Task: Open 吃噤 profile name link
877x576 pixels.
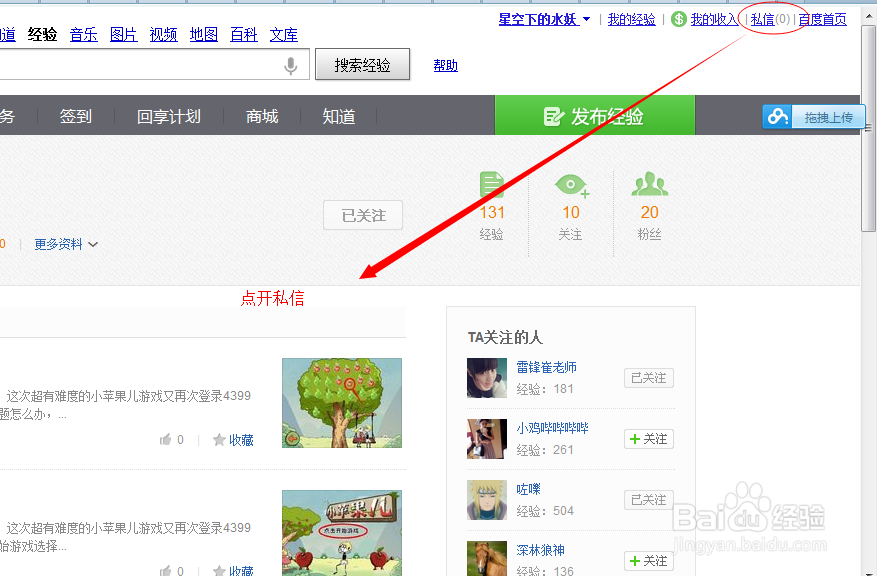Action: [x=529, y=489]
